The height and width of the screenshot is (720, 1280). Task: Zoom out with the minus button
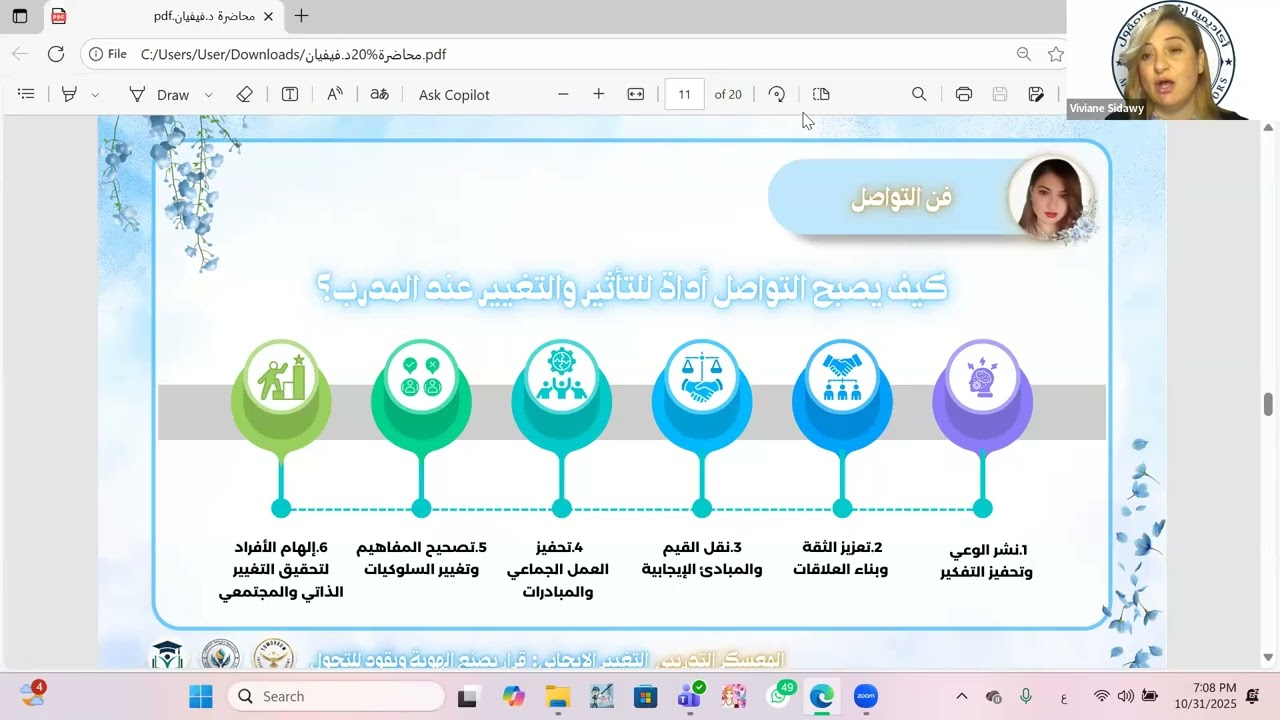[563, 94]
